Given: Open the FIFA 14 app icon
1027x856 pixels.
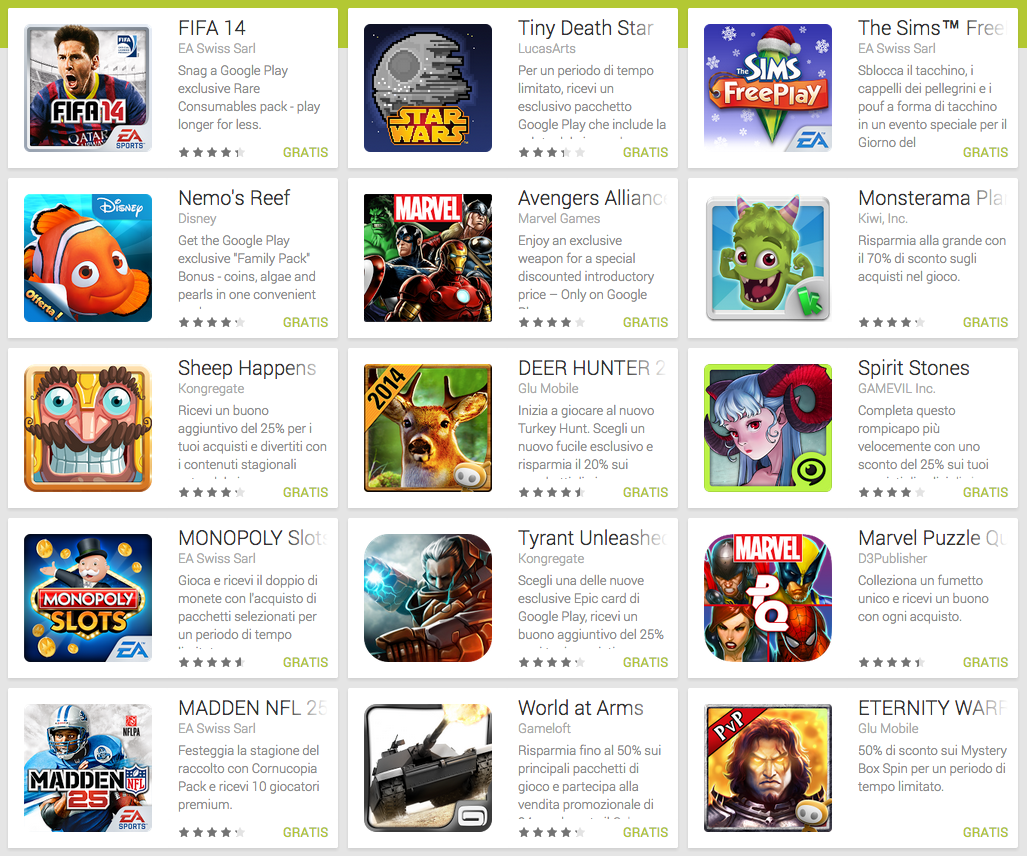Looking at the screenshot, I should click(88, 88).
